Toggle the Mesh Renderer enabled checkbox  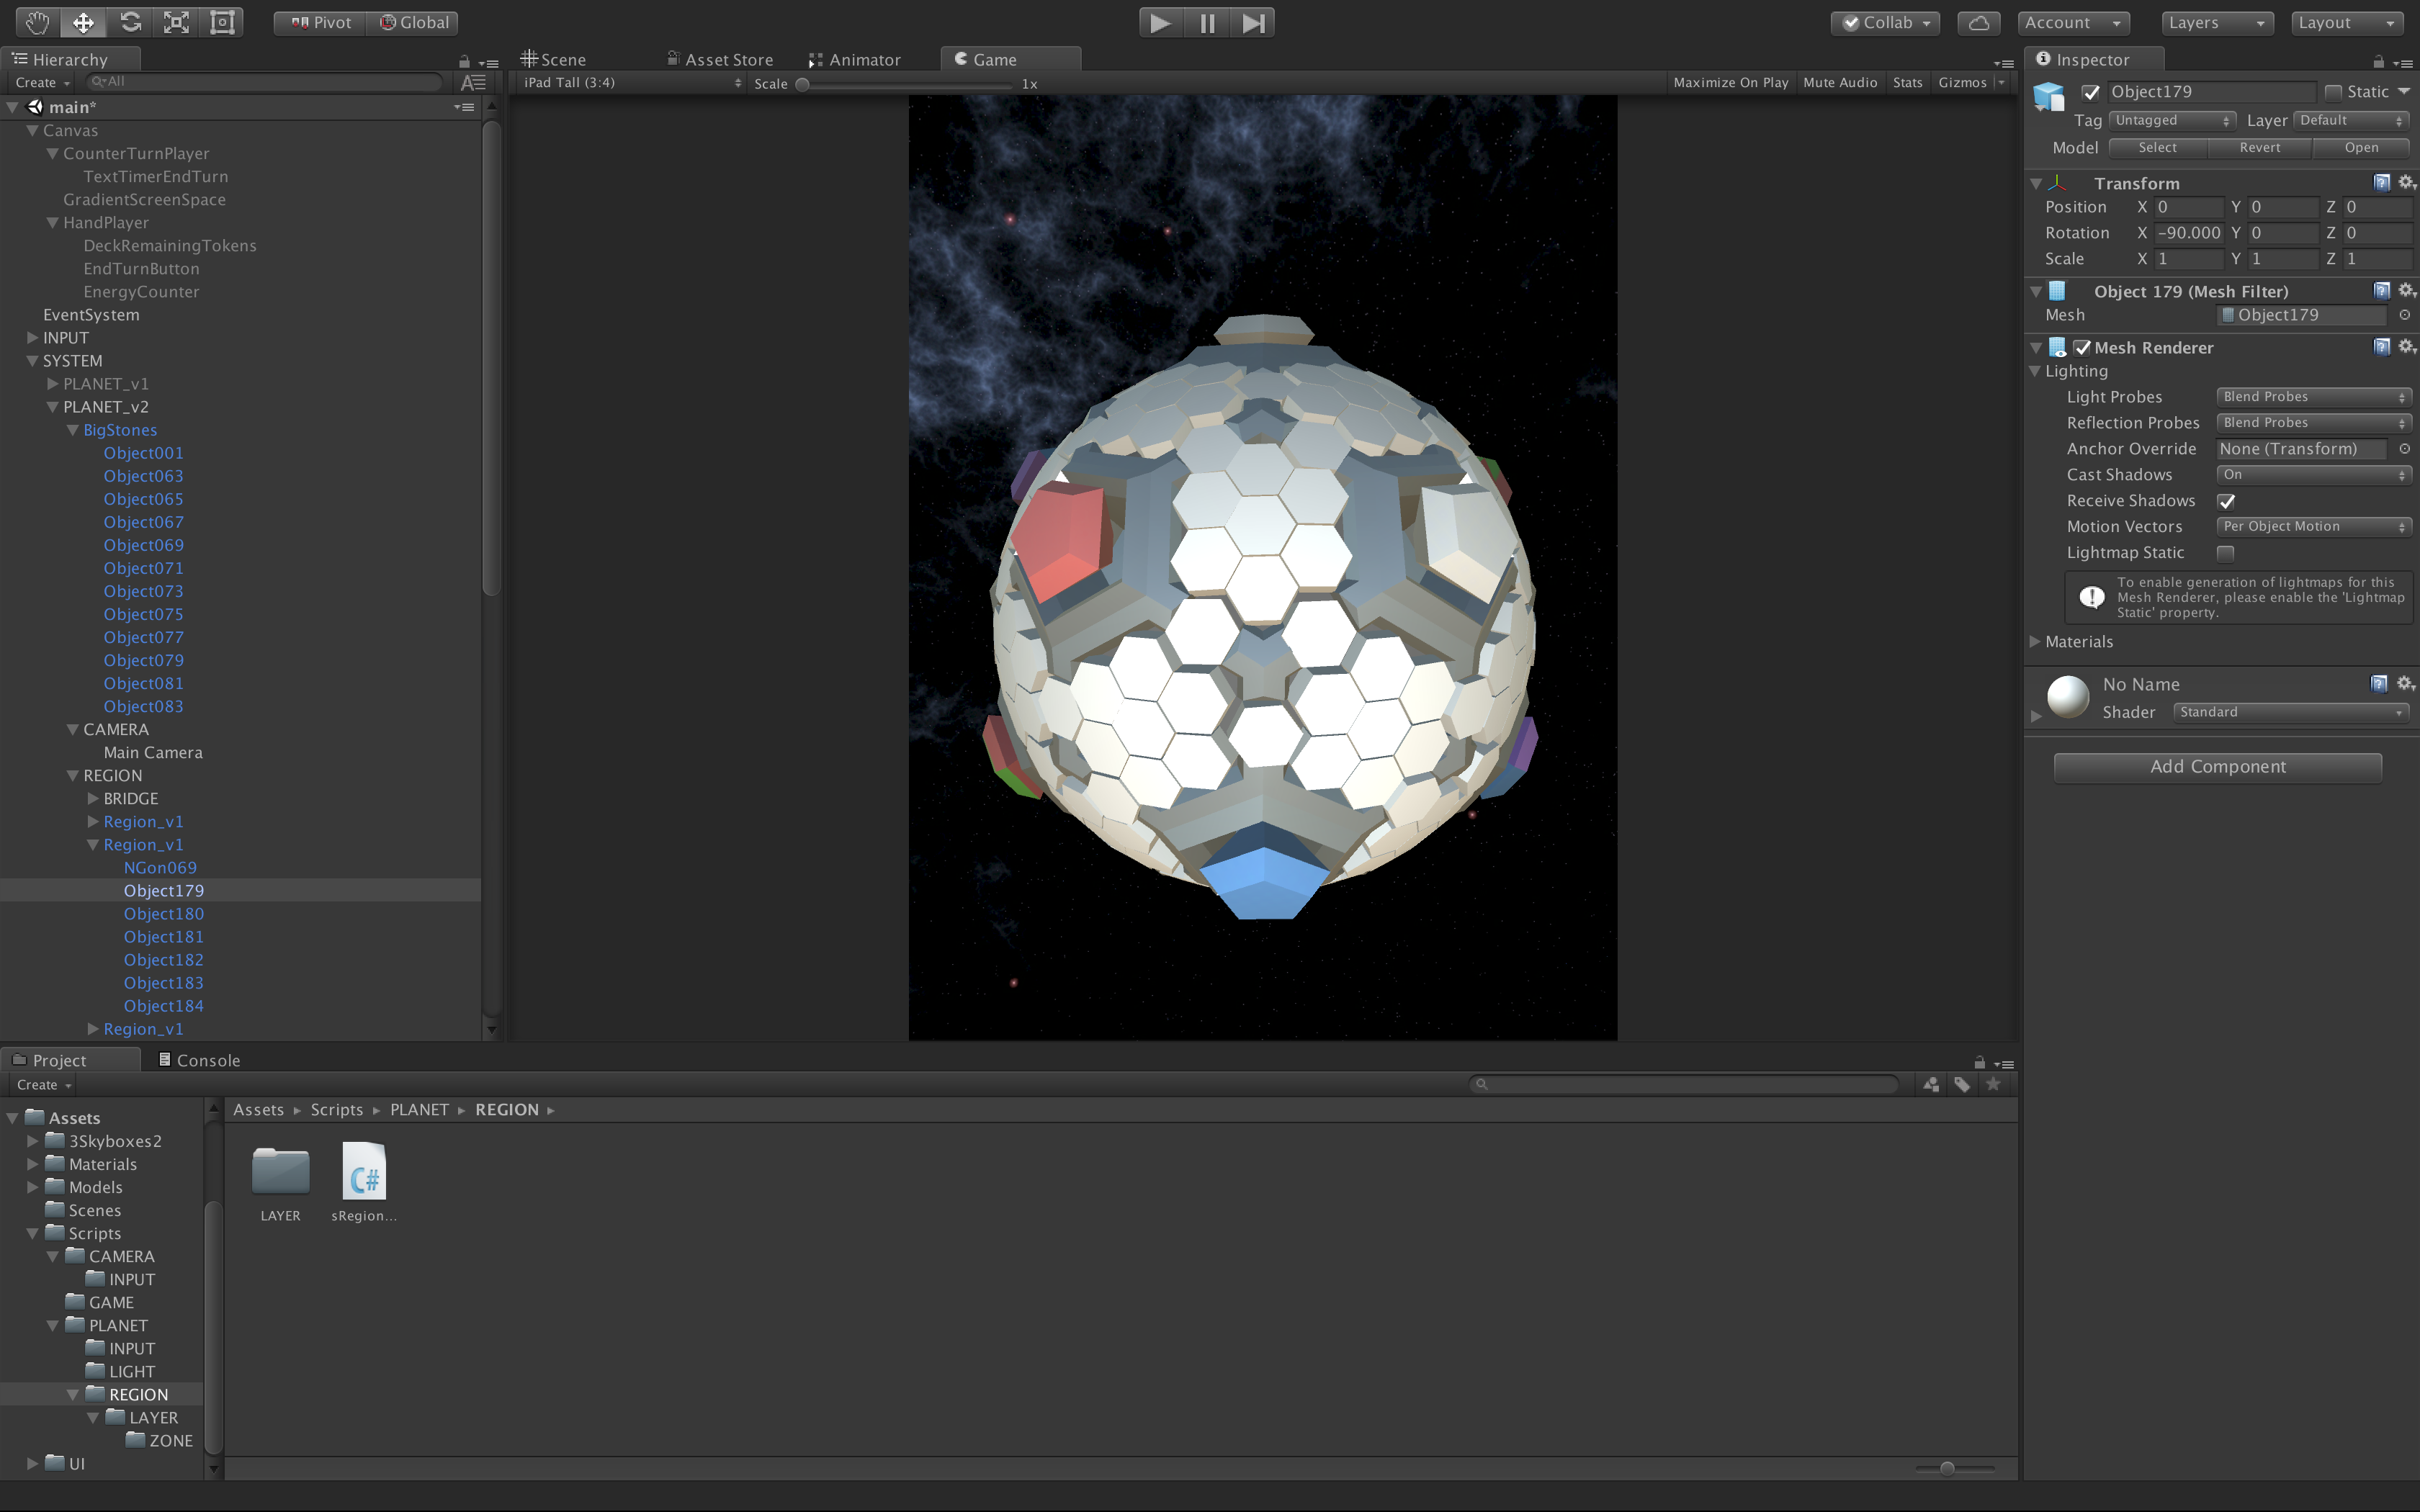[2082, 347]
